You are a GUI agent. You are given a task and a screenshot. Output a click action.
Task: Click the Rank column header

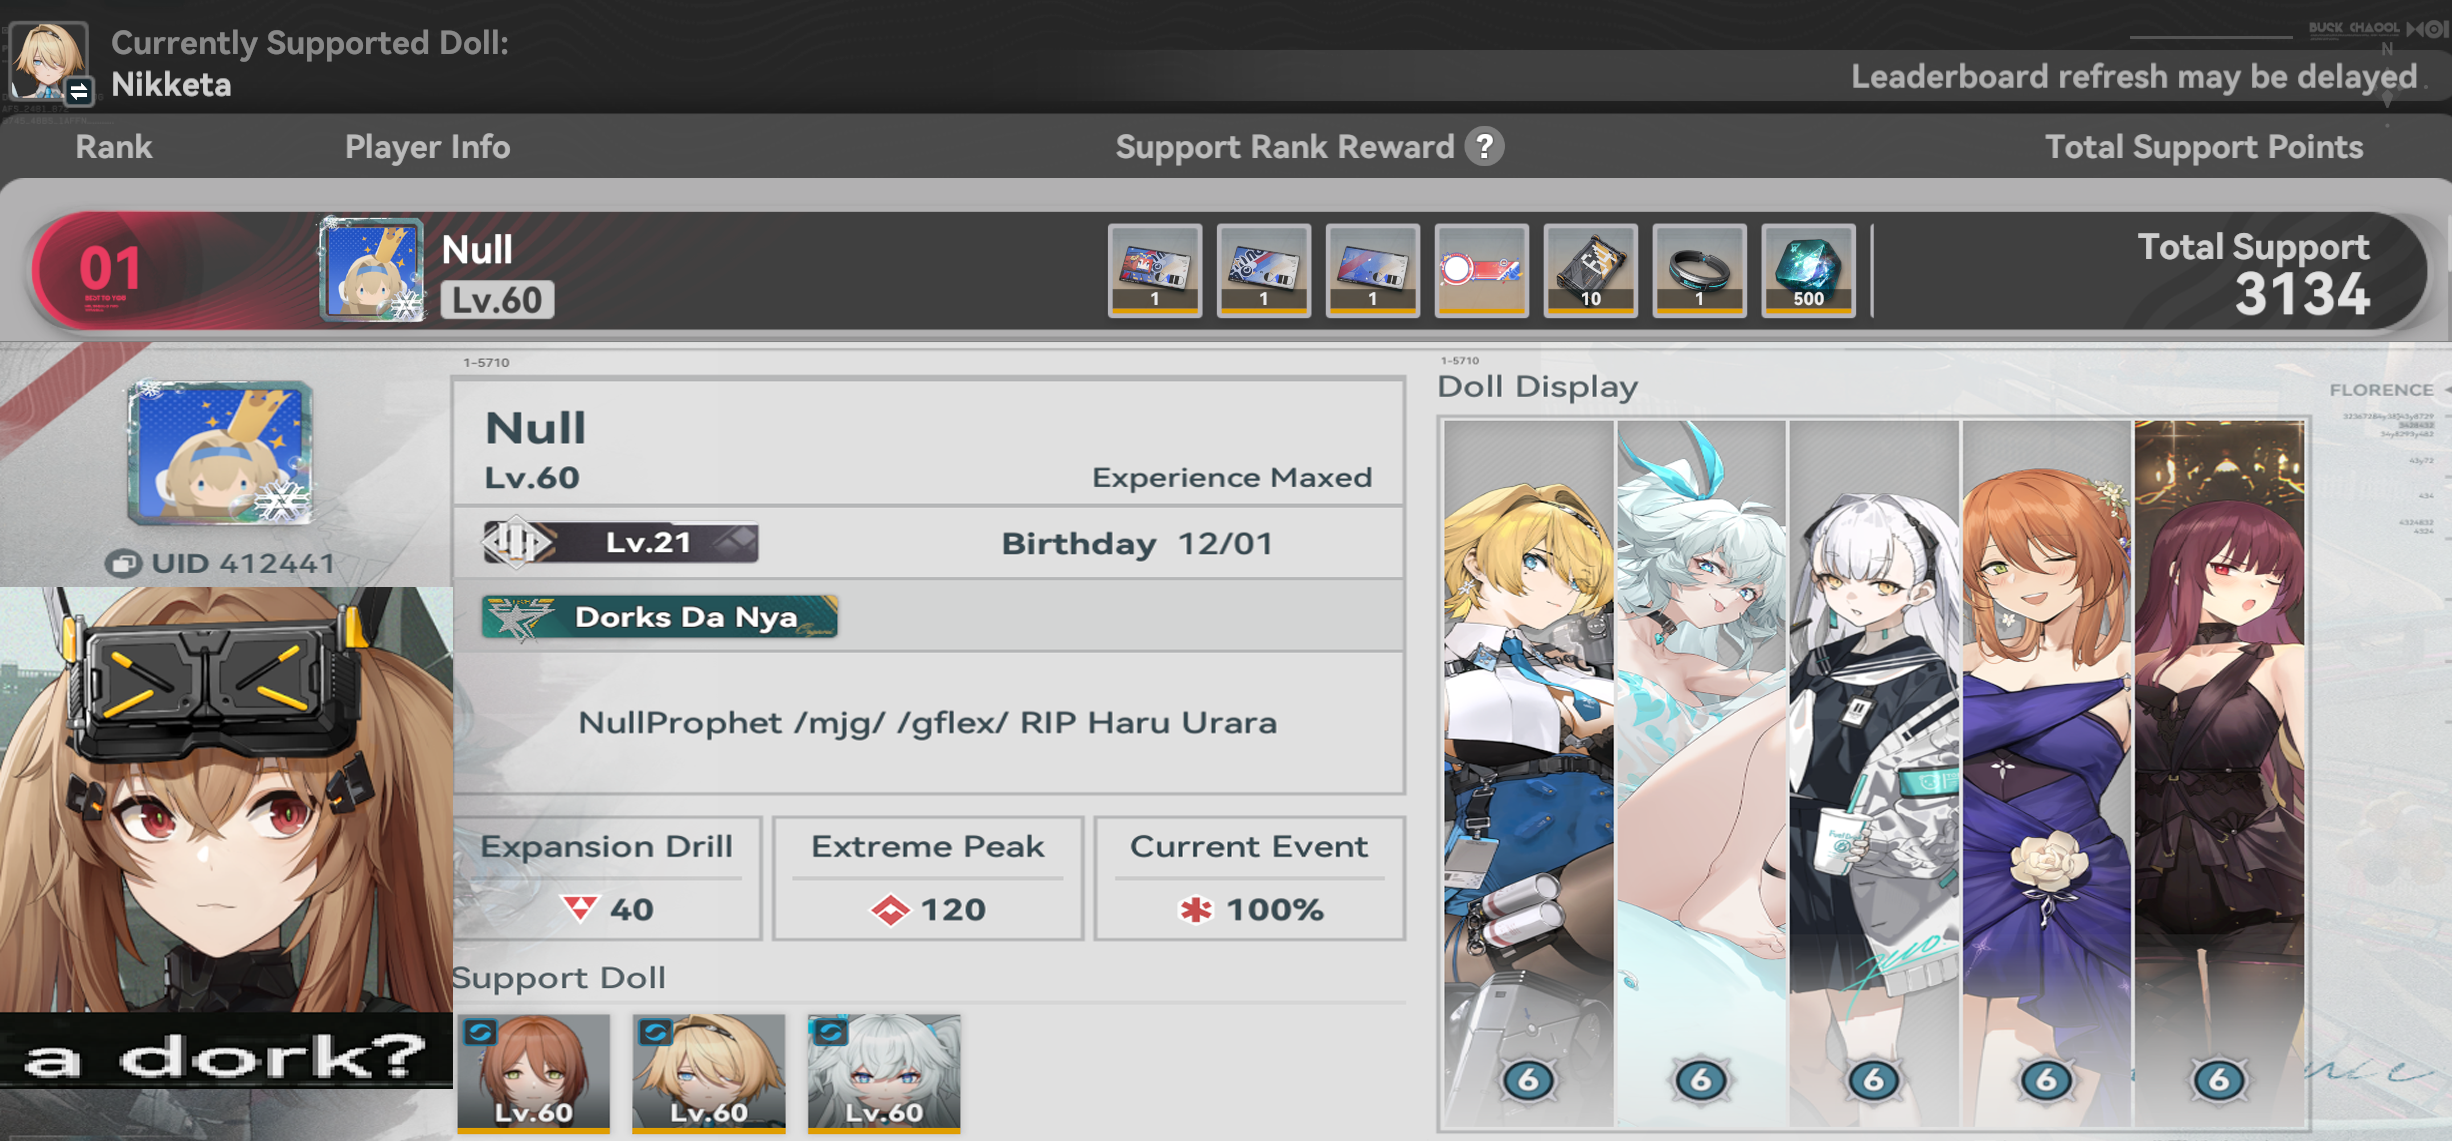[x=114, y=147]
